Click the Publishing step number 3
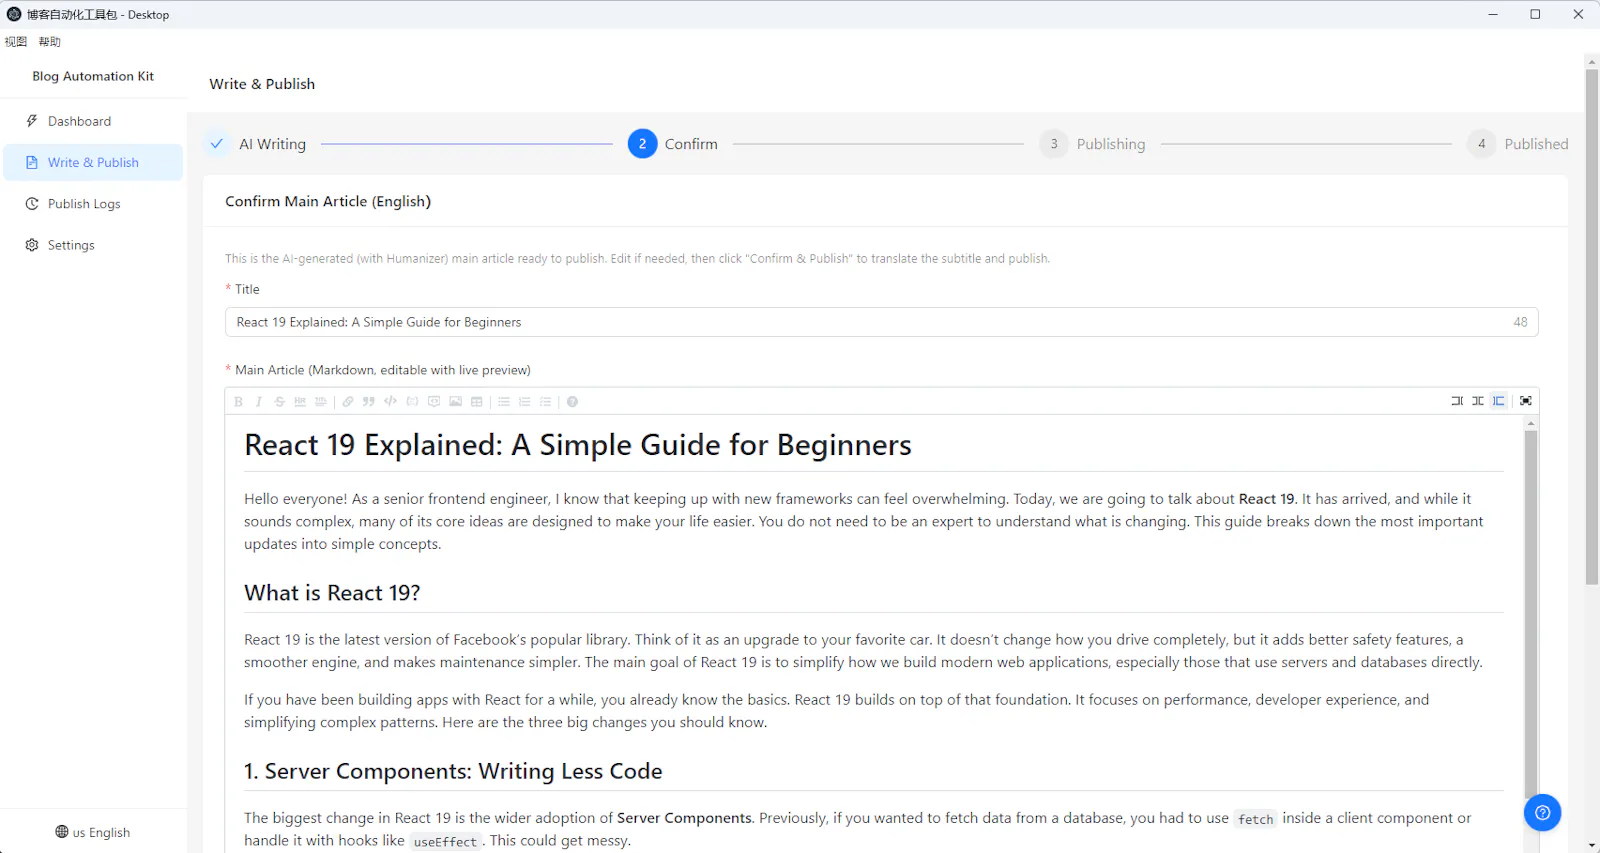This screenshot has width=1600, height=853. pyautogui.click(x=1054, y=144)
